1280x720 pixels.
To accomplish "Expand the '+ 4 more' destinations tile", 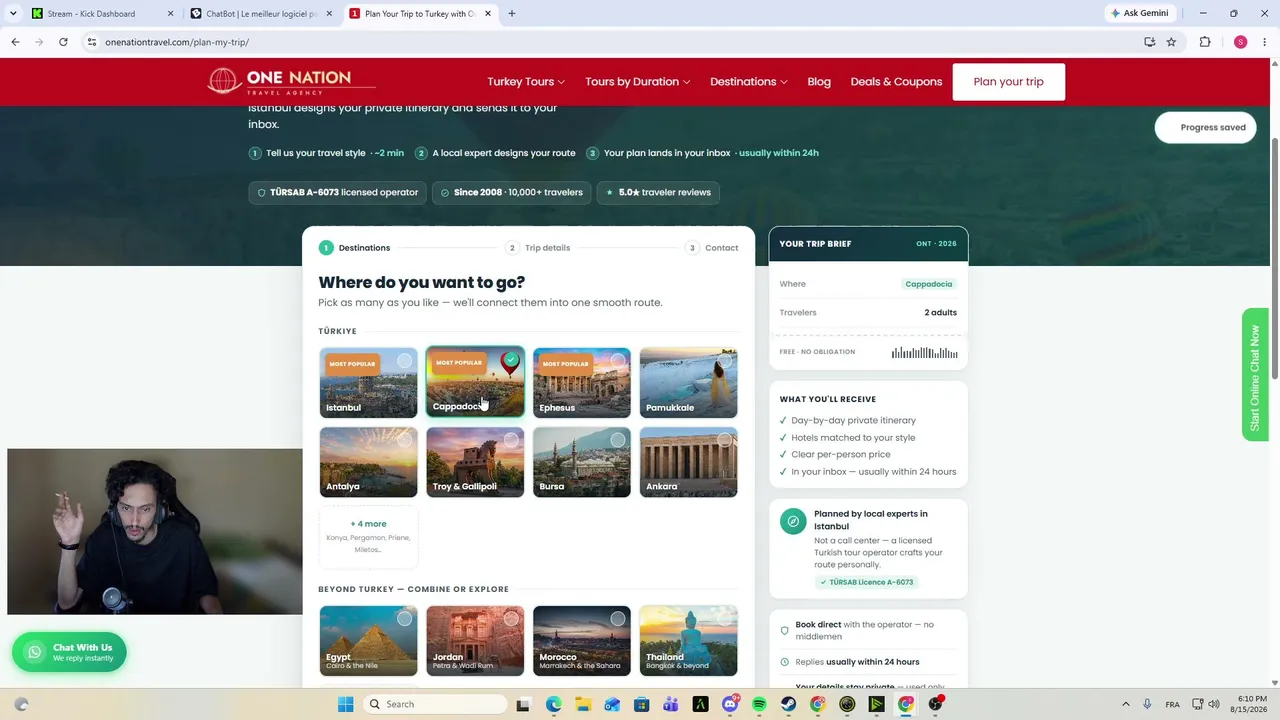I will [368, 537].
